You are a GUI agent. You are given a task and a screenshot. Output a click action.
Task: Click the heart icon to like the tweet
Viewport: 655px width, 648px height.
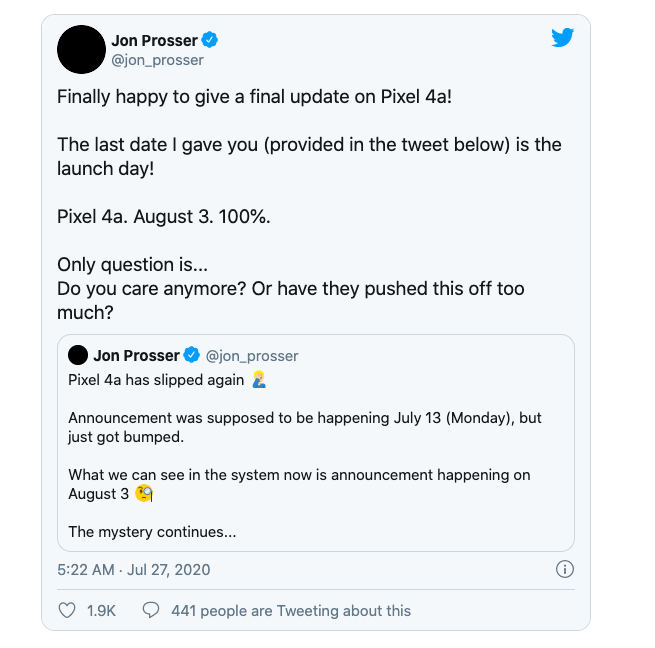click(67, 610)
